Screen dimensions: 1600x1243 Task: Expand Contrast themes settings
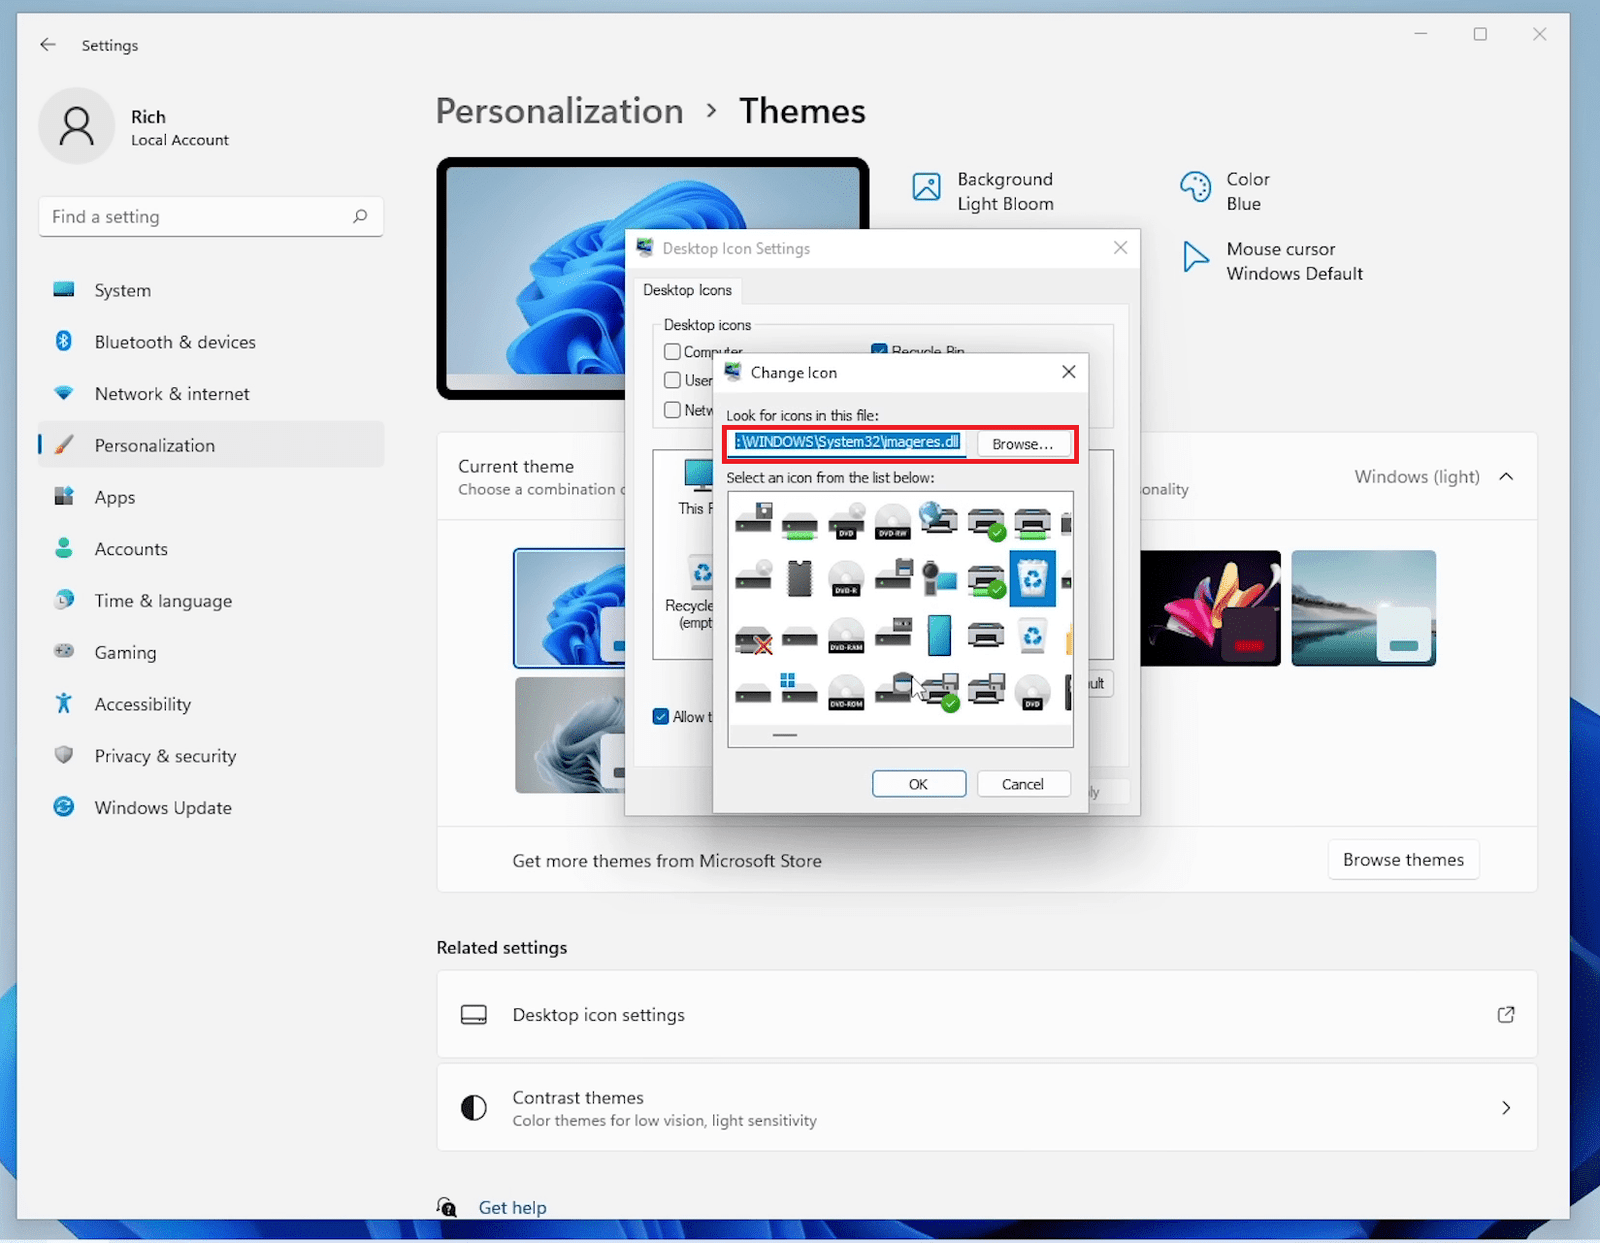(x=1505, y=1108)
